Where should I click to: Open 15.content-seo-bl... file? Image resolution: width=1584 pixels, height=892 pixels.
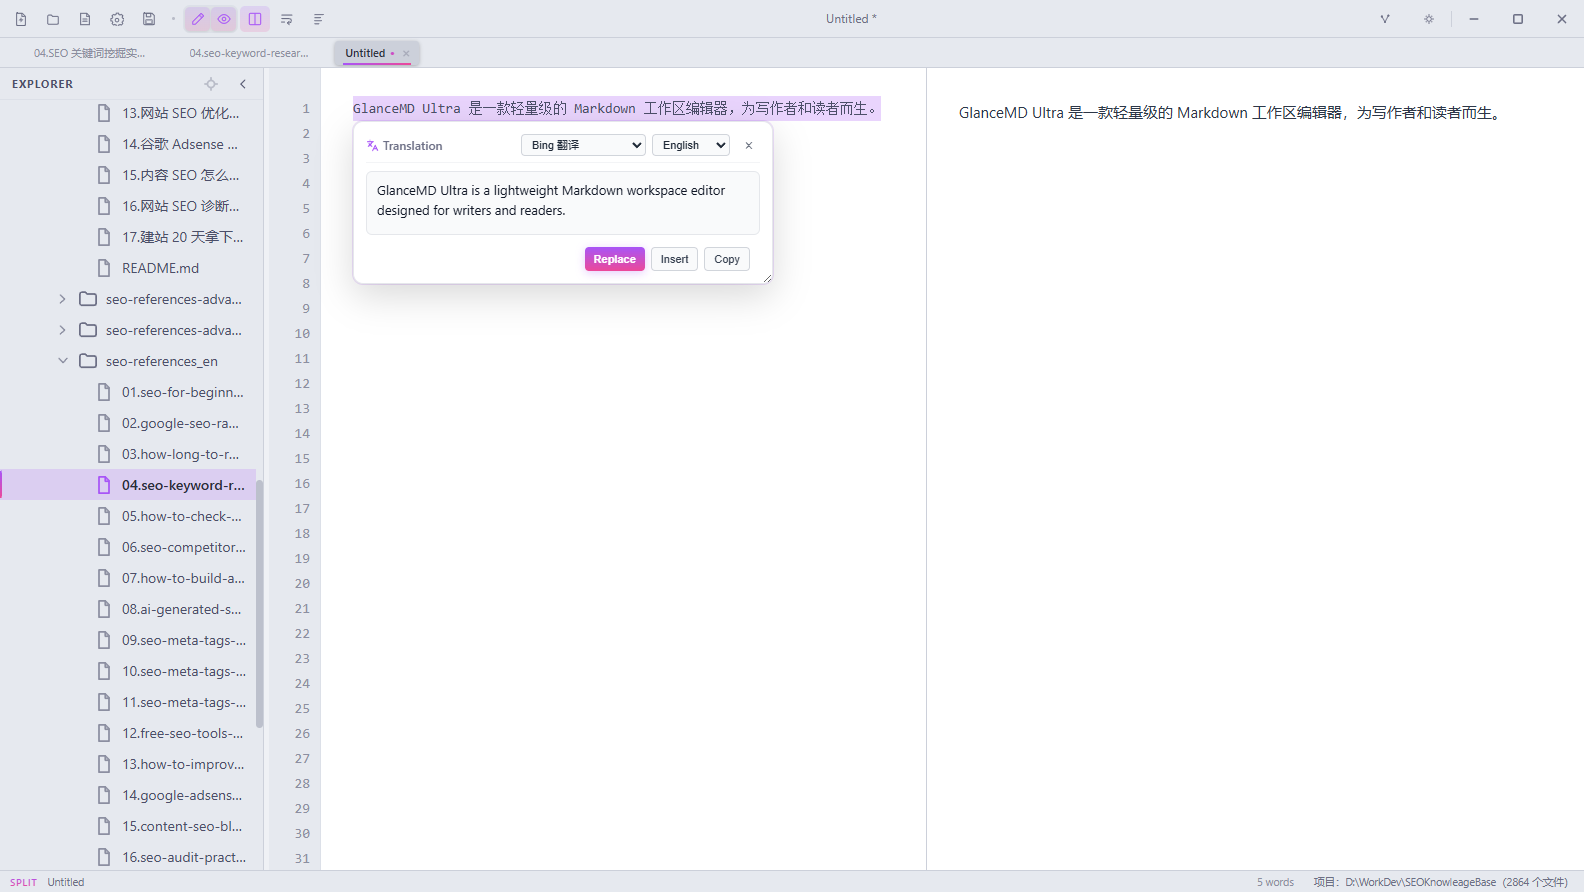point(128,826)
